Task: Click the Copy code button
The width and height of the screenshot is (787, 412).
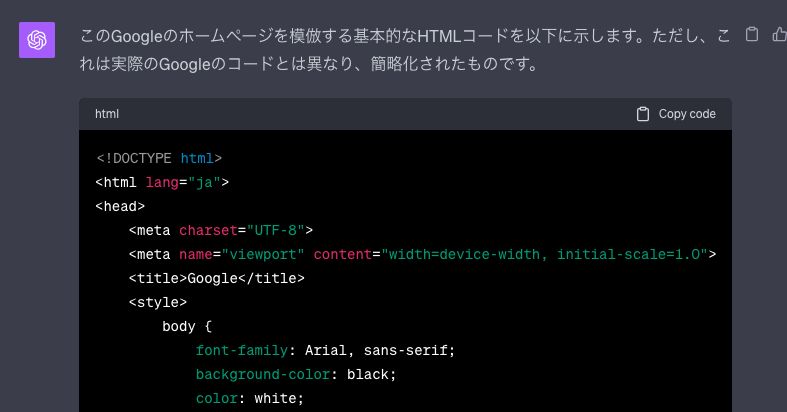Action: click(x=676, y=114)
